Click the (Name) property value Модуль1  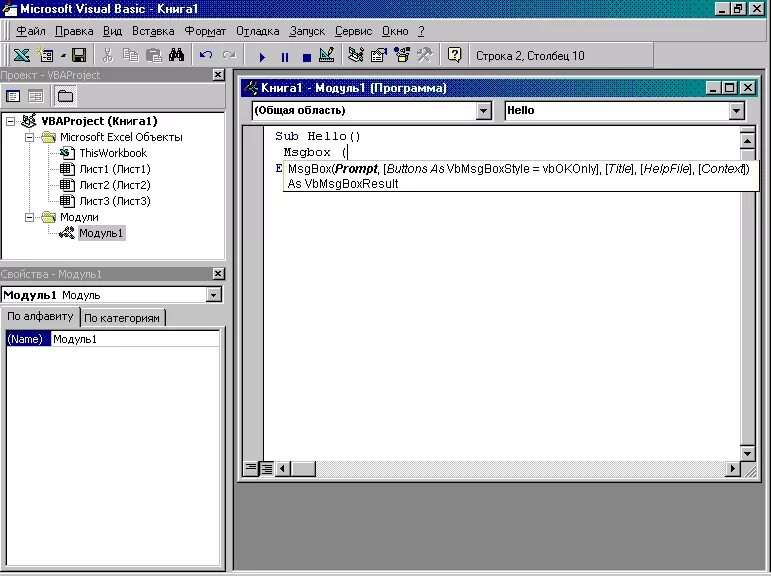135,339
